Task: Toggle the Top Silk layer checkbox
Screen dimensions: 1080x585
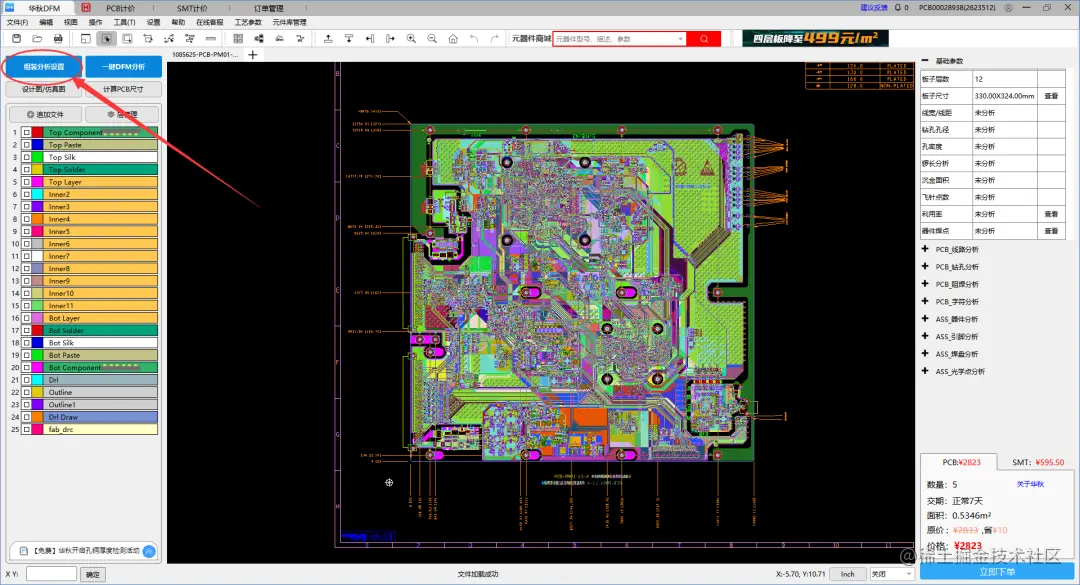Action: point(26,157)
